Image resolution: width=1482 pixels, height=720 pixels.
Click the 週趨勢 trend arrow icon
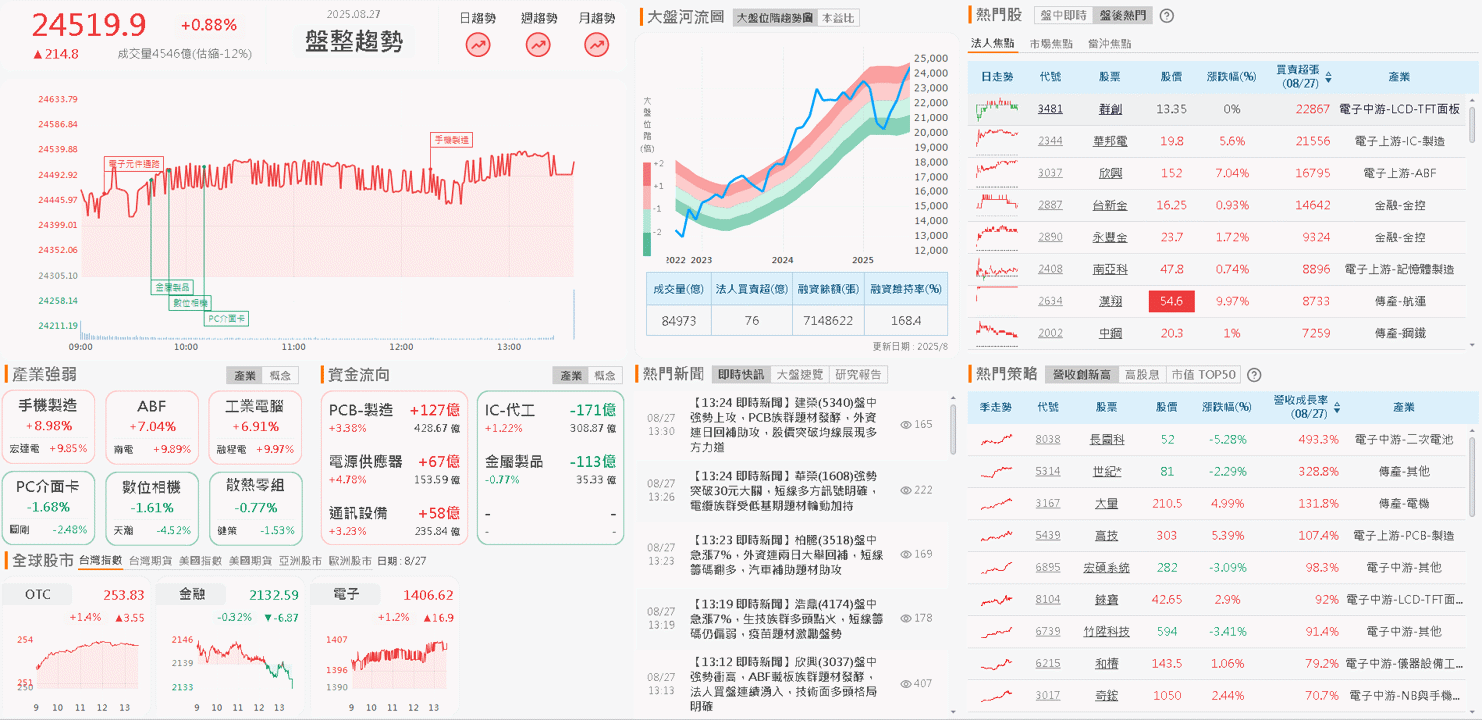538,44
